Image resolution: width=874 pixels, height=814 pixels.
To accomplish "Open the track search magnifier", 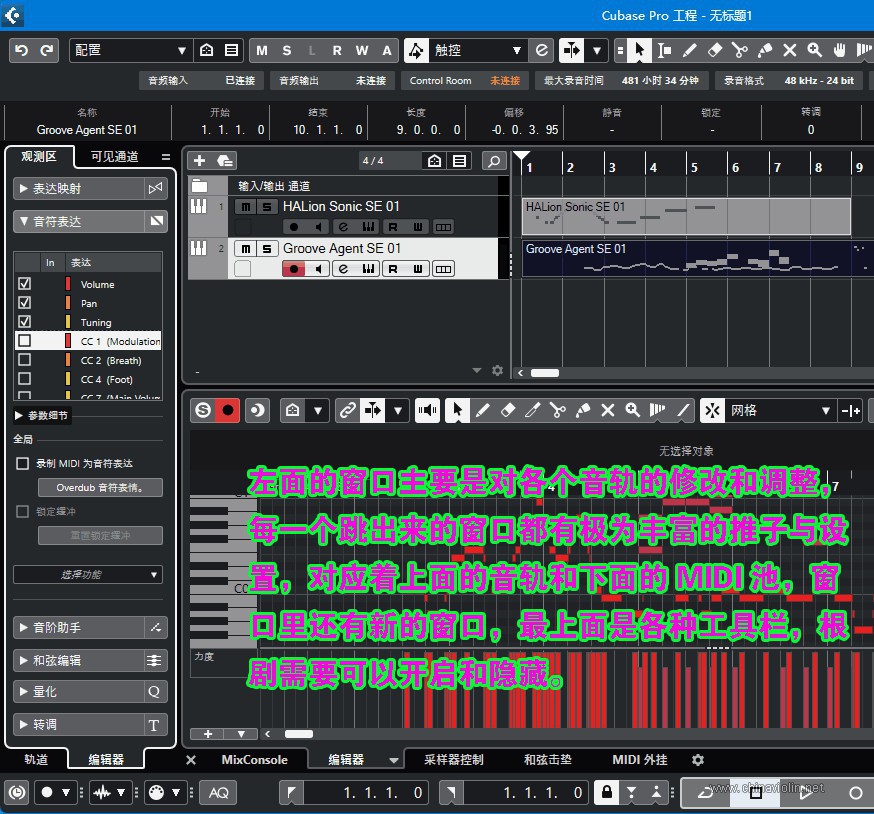I will 494,161.
